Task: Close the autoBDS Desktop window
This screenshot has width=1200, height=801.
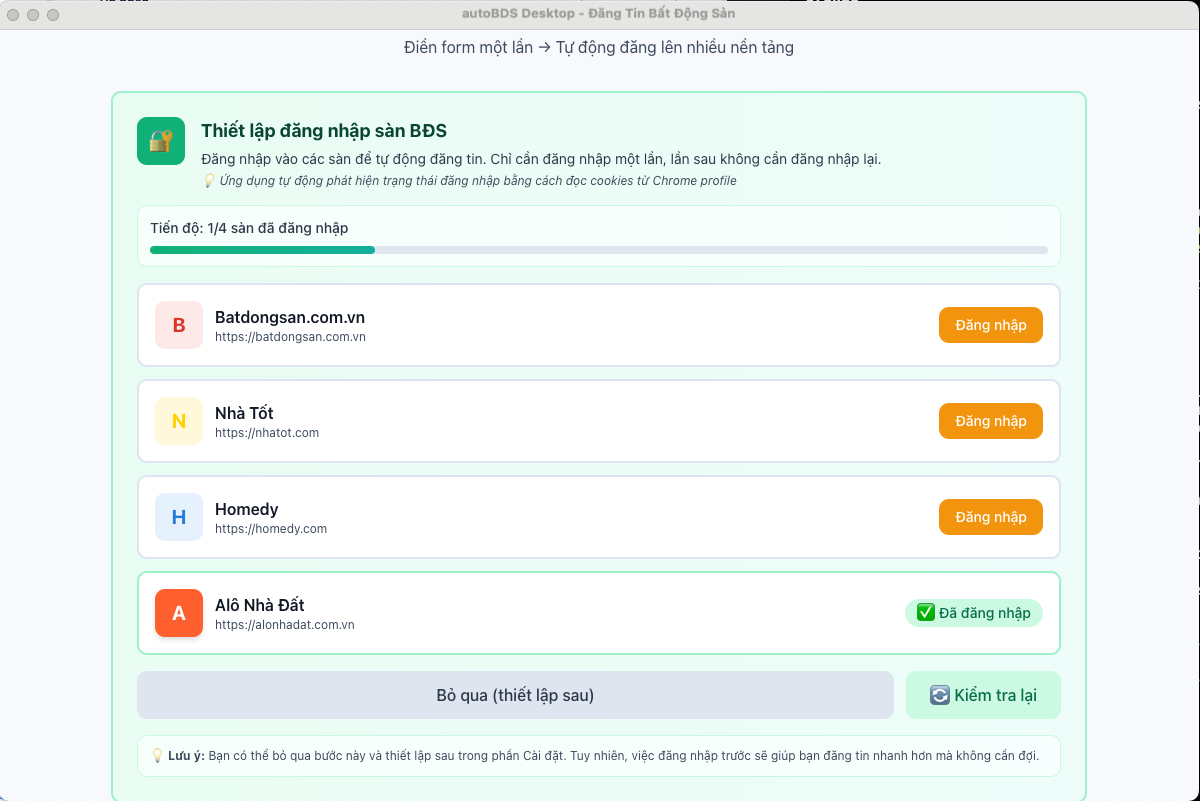Action: [x=13, y=15]
